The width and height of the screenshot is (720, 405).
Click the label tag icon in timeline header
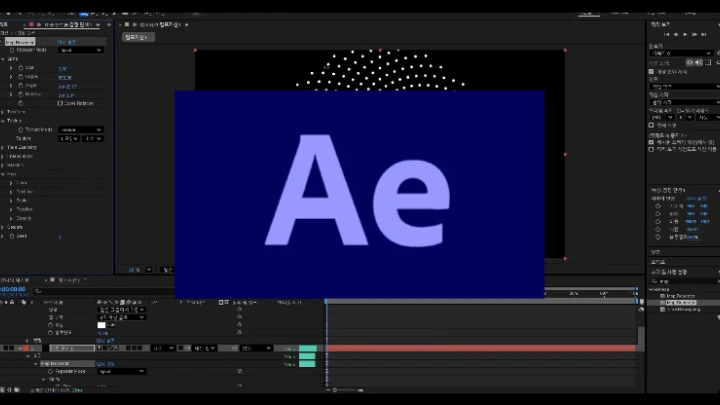24,302
